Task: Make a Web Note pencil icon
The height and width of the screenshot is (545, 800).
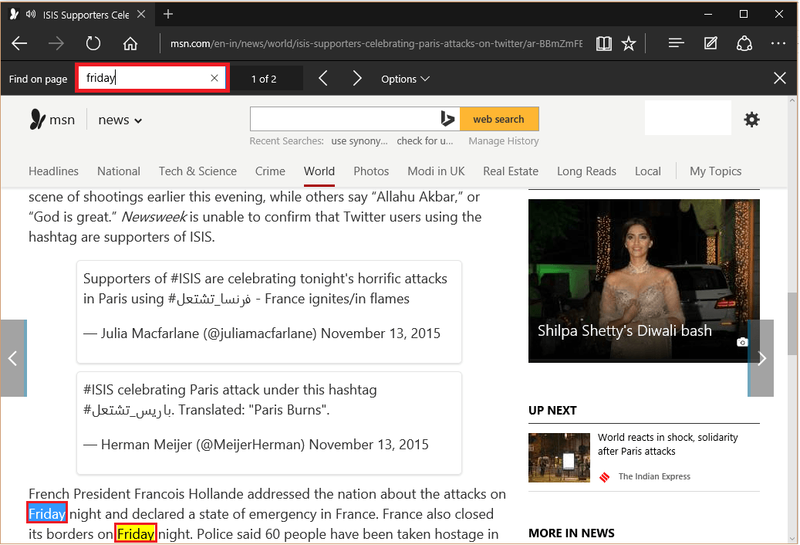Action: click(710, 43)
